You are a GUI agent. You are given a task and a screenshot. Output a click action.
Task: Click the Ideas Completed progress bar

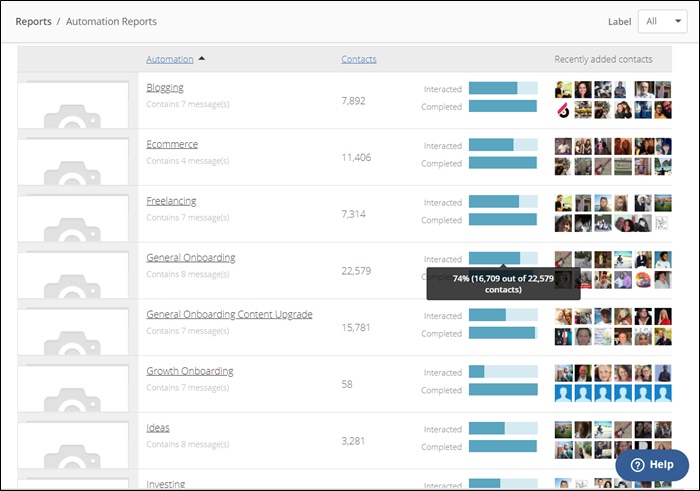[503, 446]
